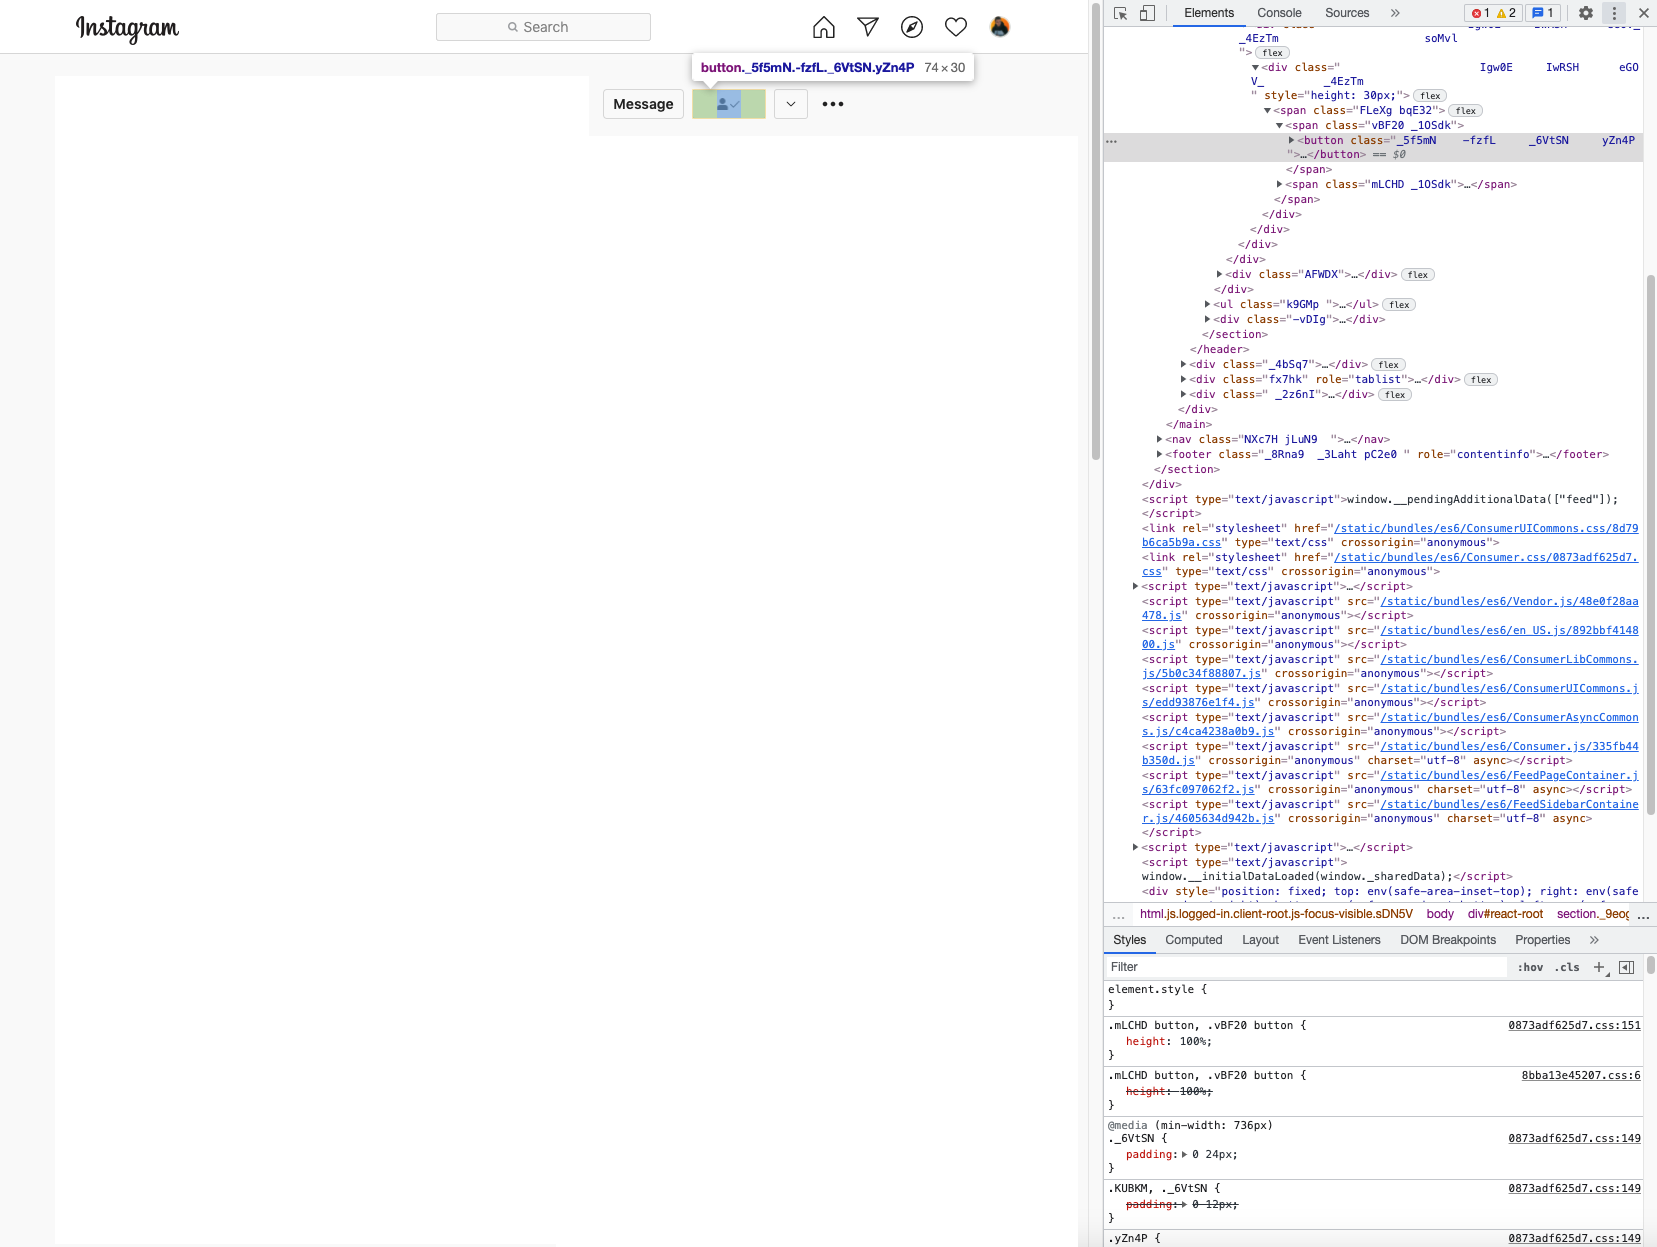Select body in breadcrumb bar

tap(1440, 914)
